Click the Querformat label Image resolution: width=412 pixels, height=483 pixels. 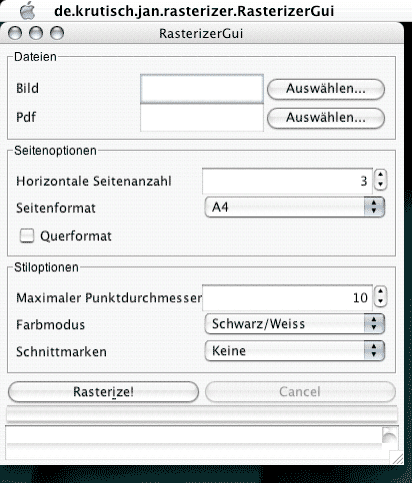pyautogui.click(x=76, y=236)
